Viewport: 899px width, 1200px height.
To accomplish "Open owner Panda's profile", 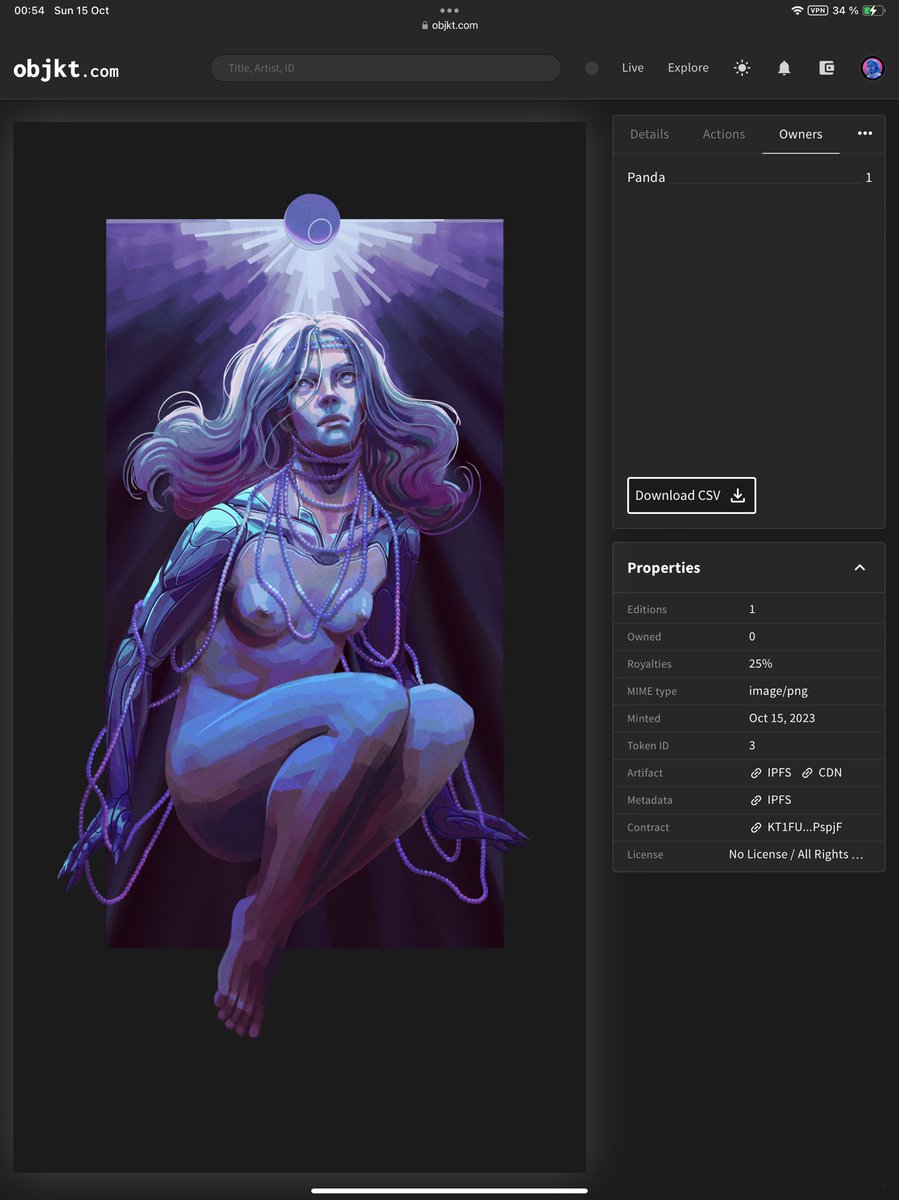I will [646, 177].
